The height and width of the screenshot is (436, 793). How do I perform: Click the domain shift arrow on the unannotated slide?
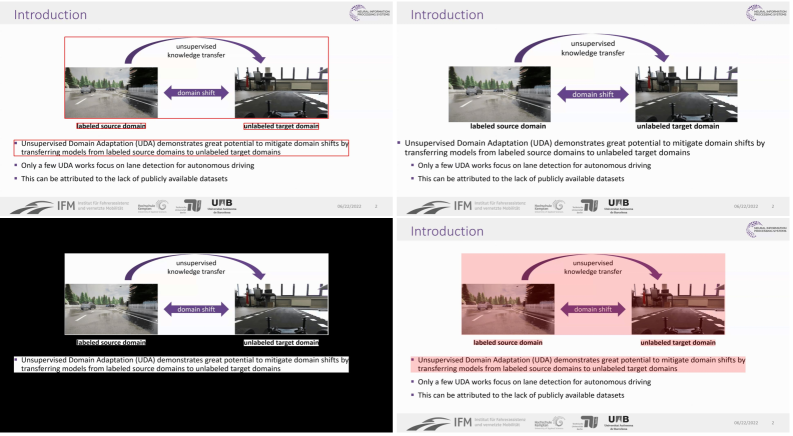pyautogui.click(x=593, y=94)
